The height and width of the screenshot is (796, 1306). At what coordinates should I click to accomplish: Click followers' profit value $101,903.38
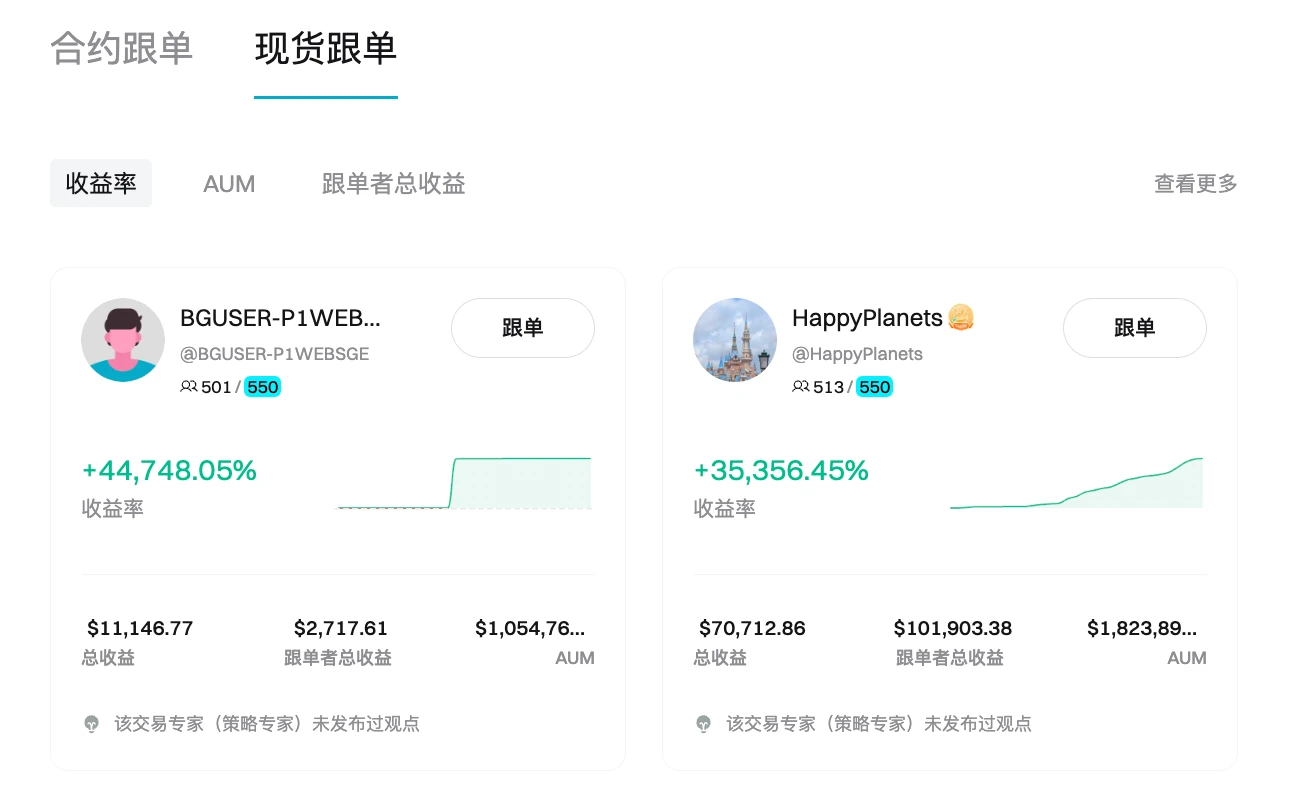click(x=953, y=628)
